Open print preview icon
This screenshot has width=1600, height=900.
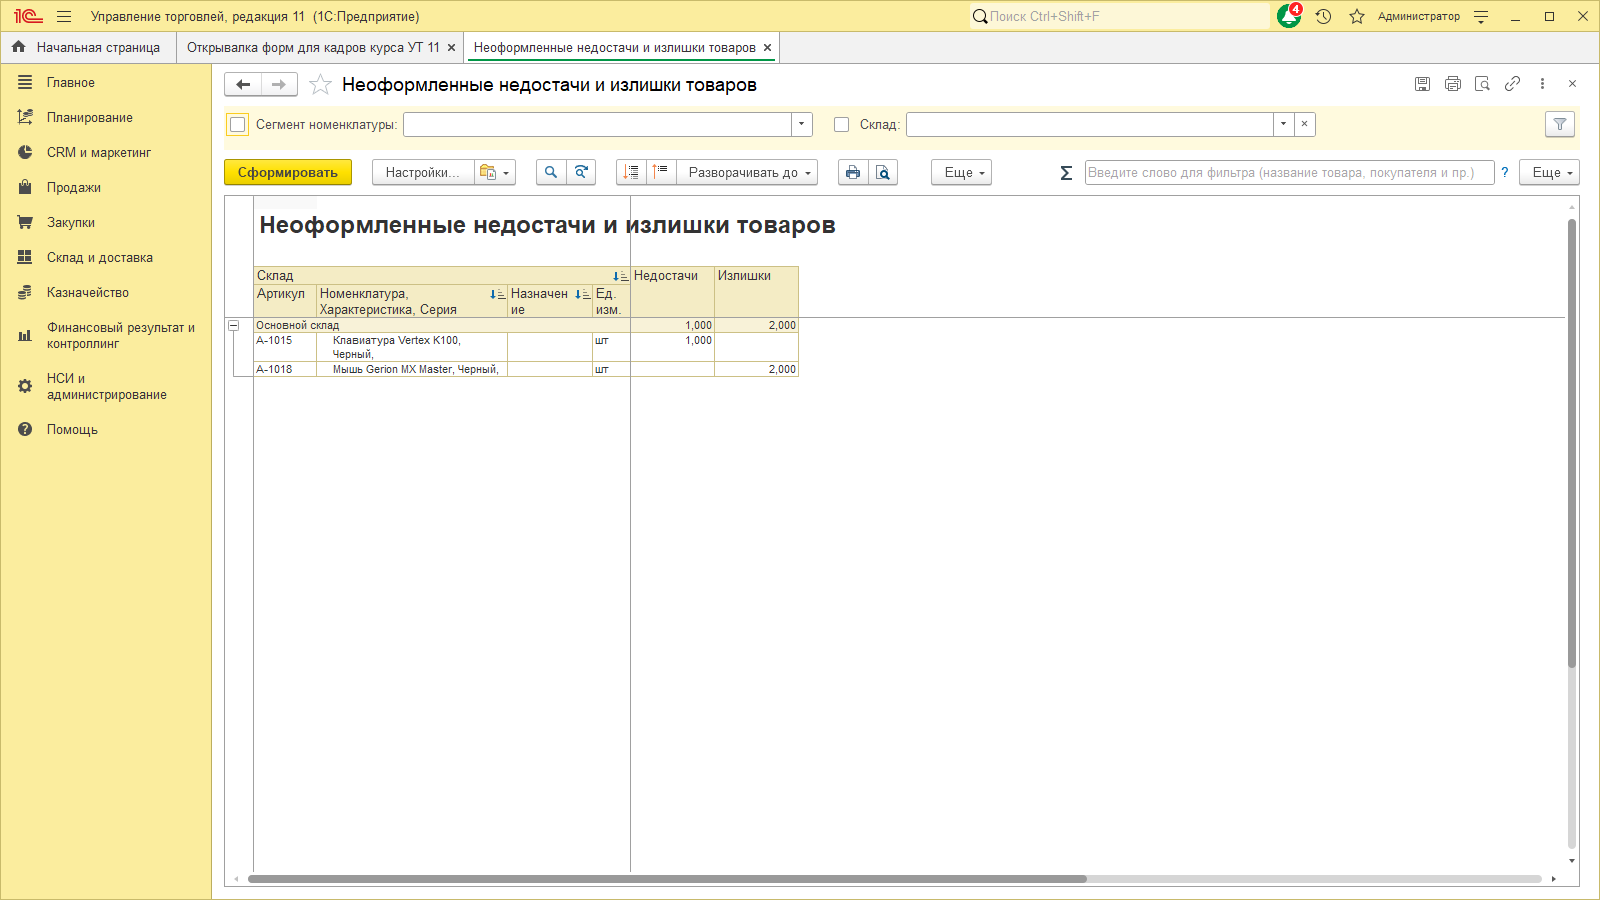click(x=883, y=172)
